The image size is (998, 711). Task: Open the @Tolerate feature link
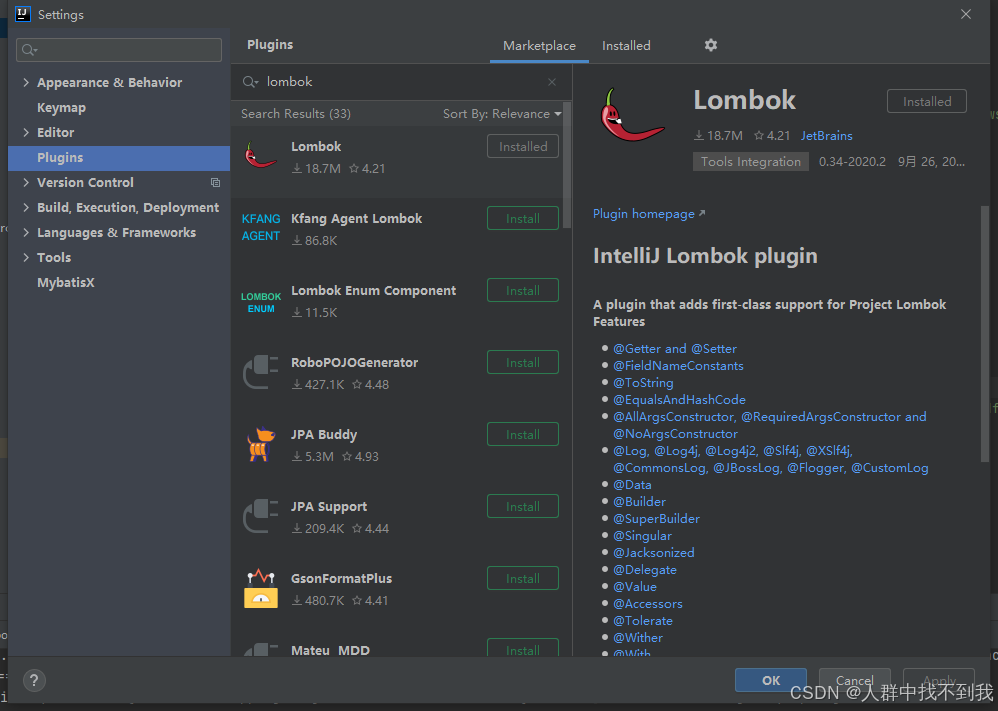643,621
